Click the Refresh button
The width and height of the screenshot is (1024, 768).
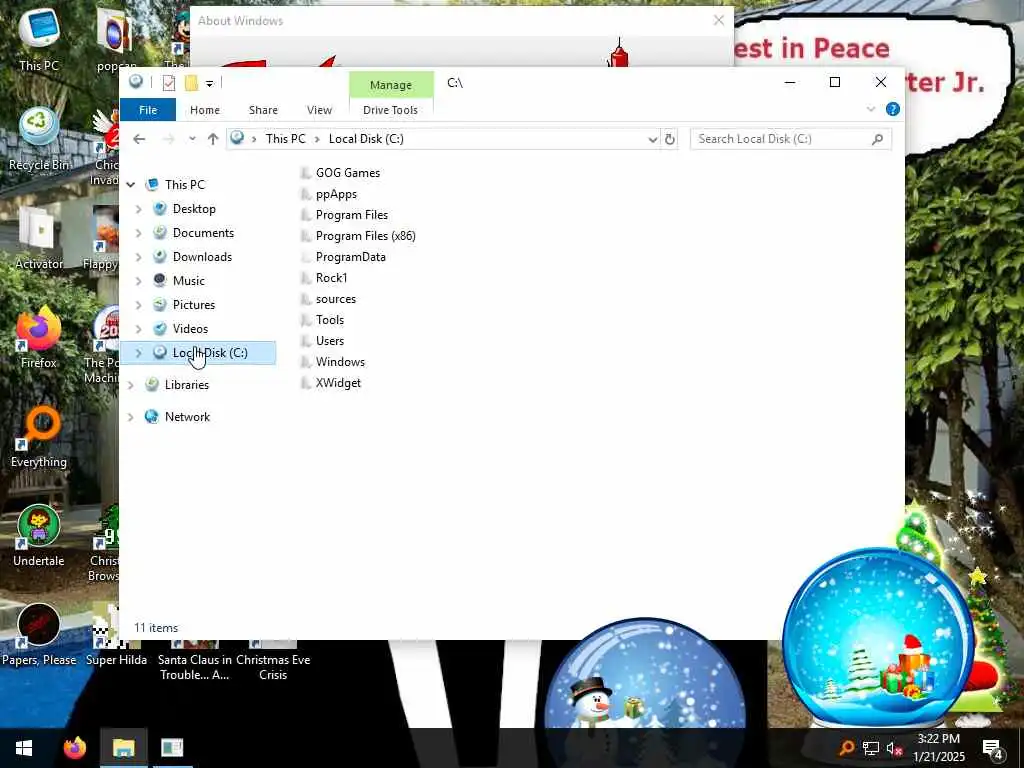669,139
